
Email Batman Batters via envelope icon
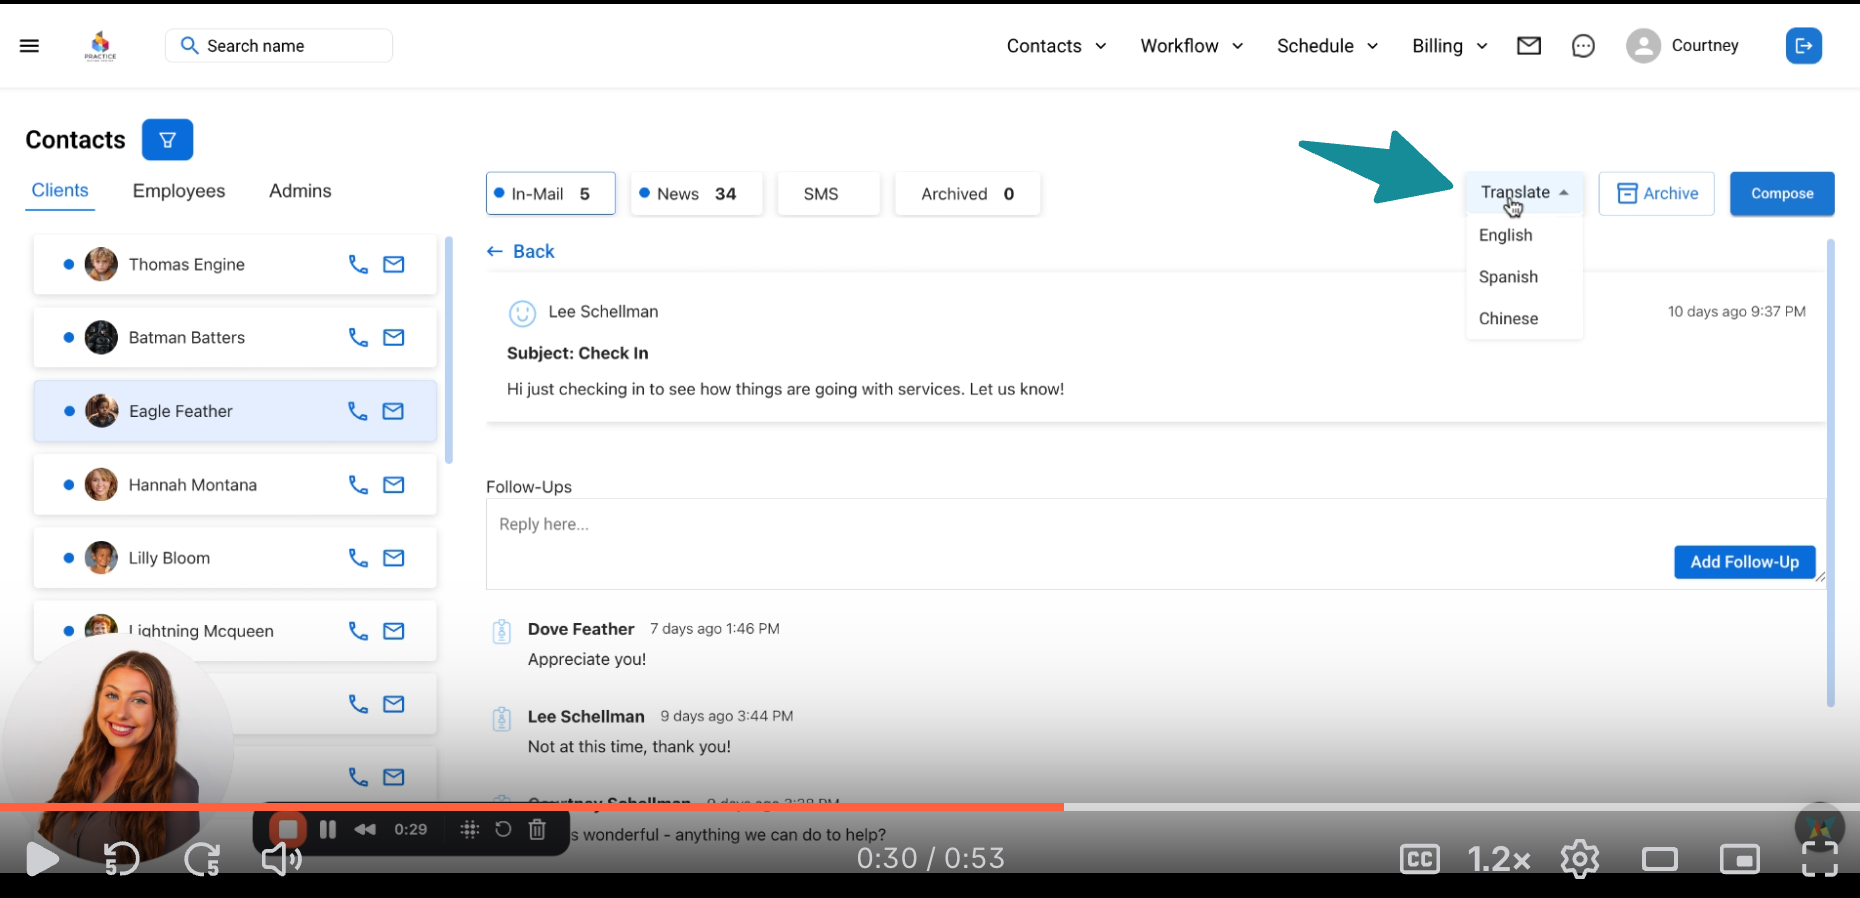[x=394, y=338]
